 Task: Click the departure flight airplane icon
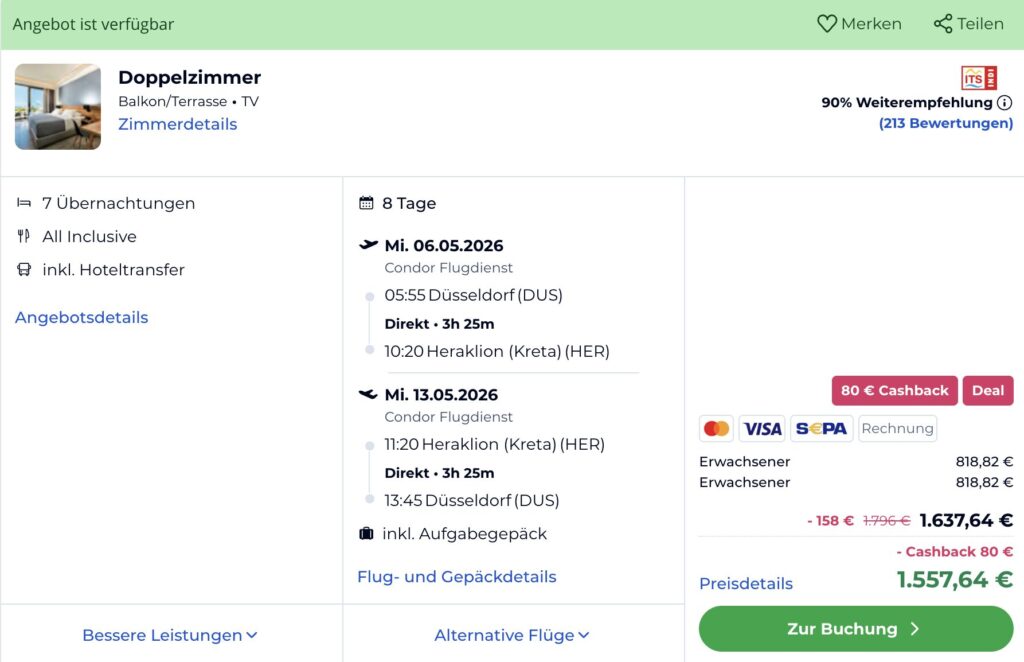click(x=369, y=245)
